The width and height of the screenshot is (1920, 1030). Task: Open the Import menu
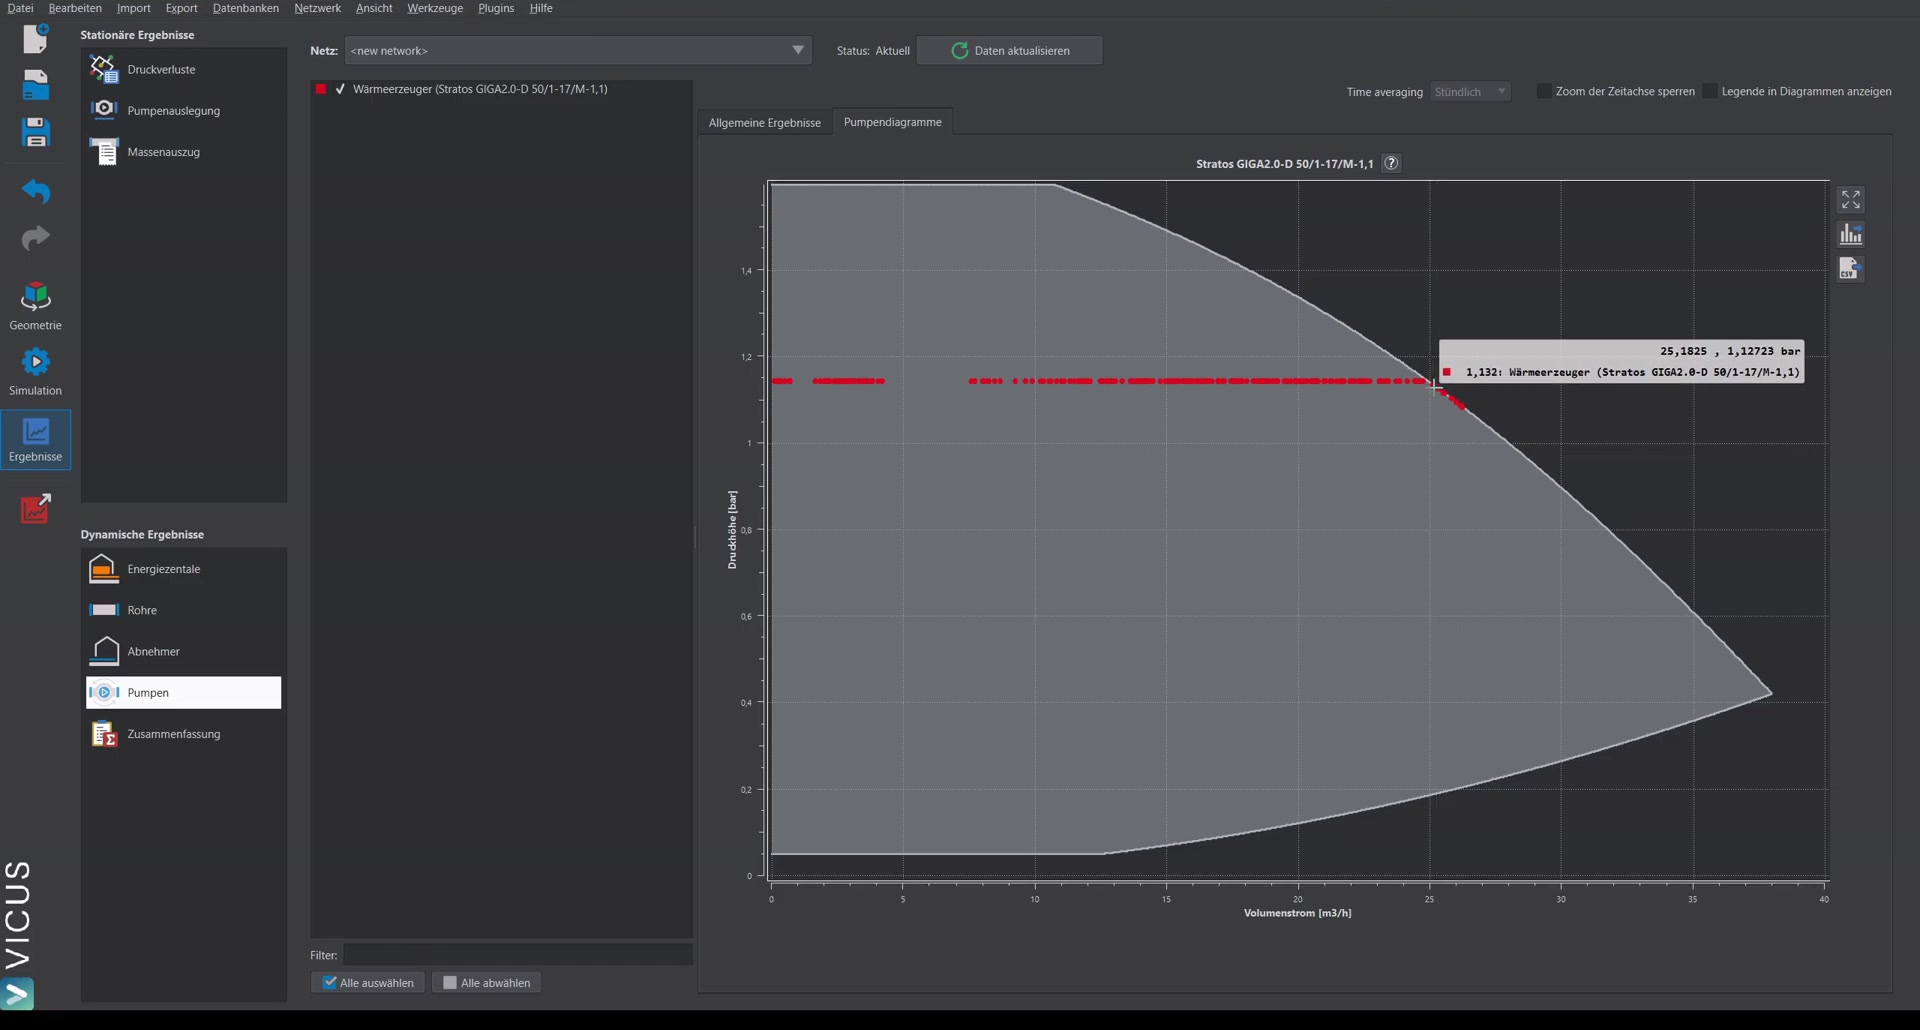coord(133,8)
